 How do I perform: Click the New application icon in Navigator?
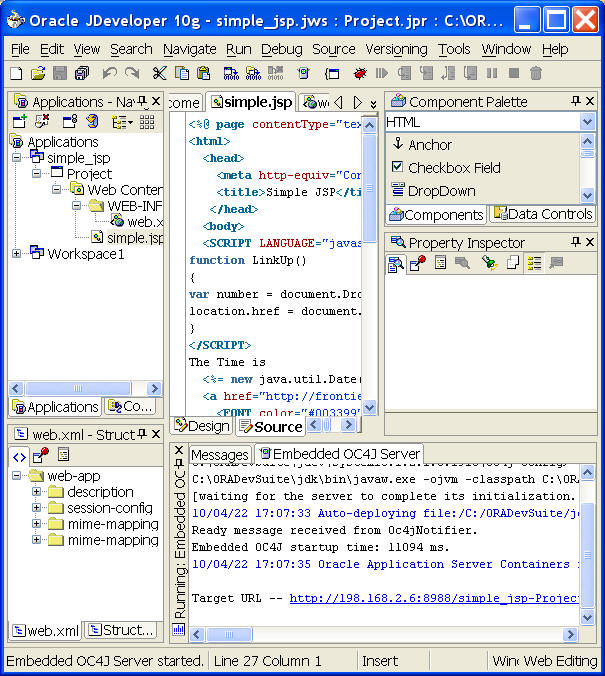pyautogui.click(x=19, y=122)
